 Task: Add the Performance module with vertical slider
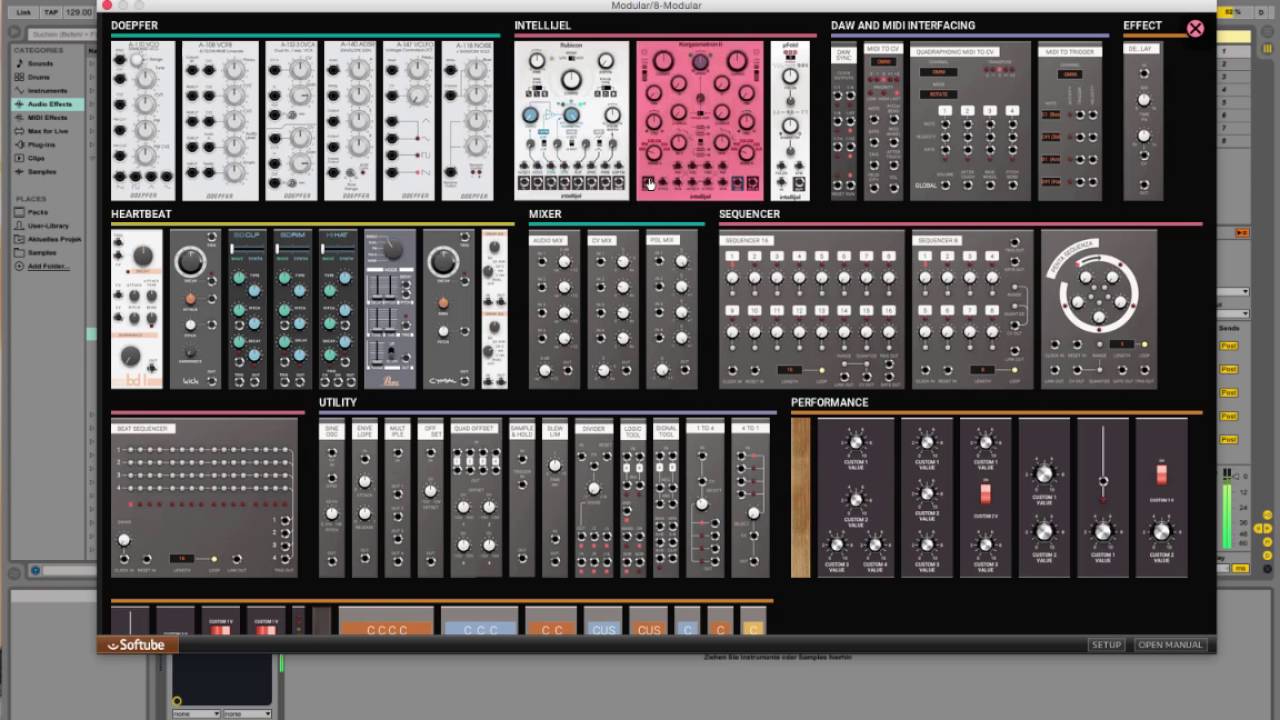point(1103,498)
